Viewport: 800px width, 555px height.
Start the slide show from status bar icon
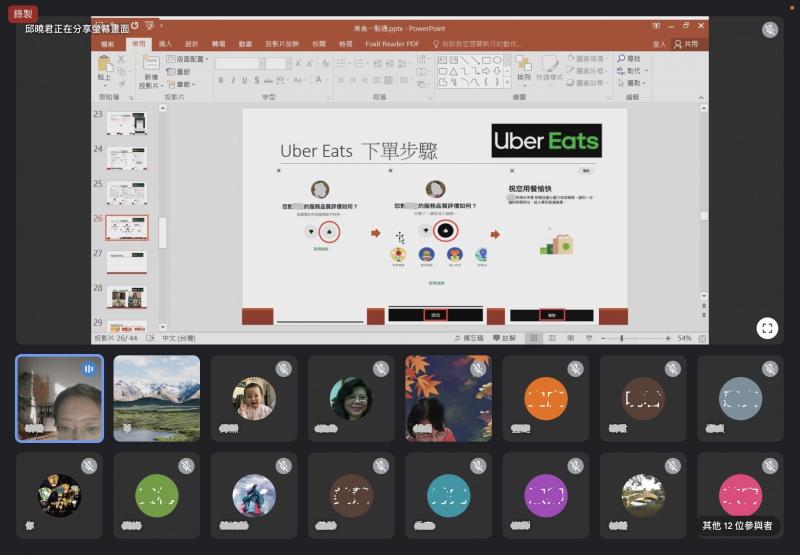coord(589,338)
